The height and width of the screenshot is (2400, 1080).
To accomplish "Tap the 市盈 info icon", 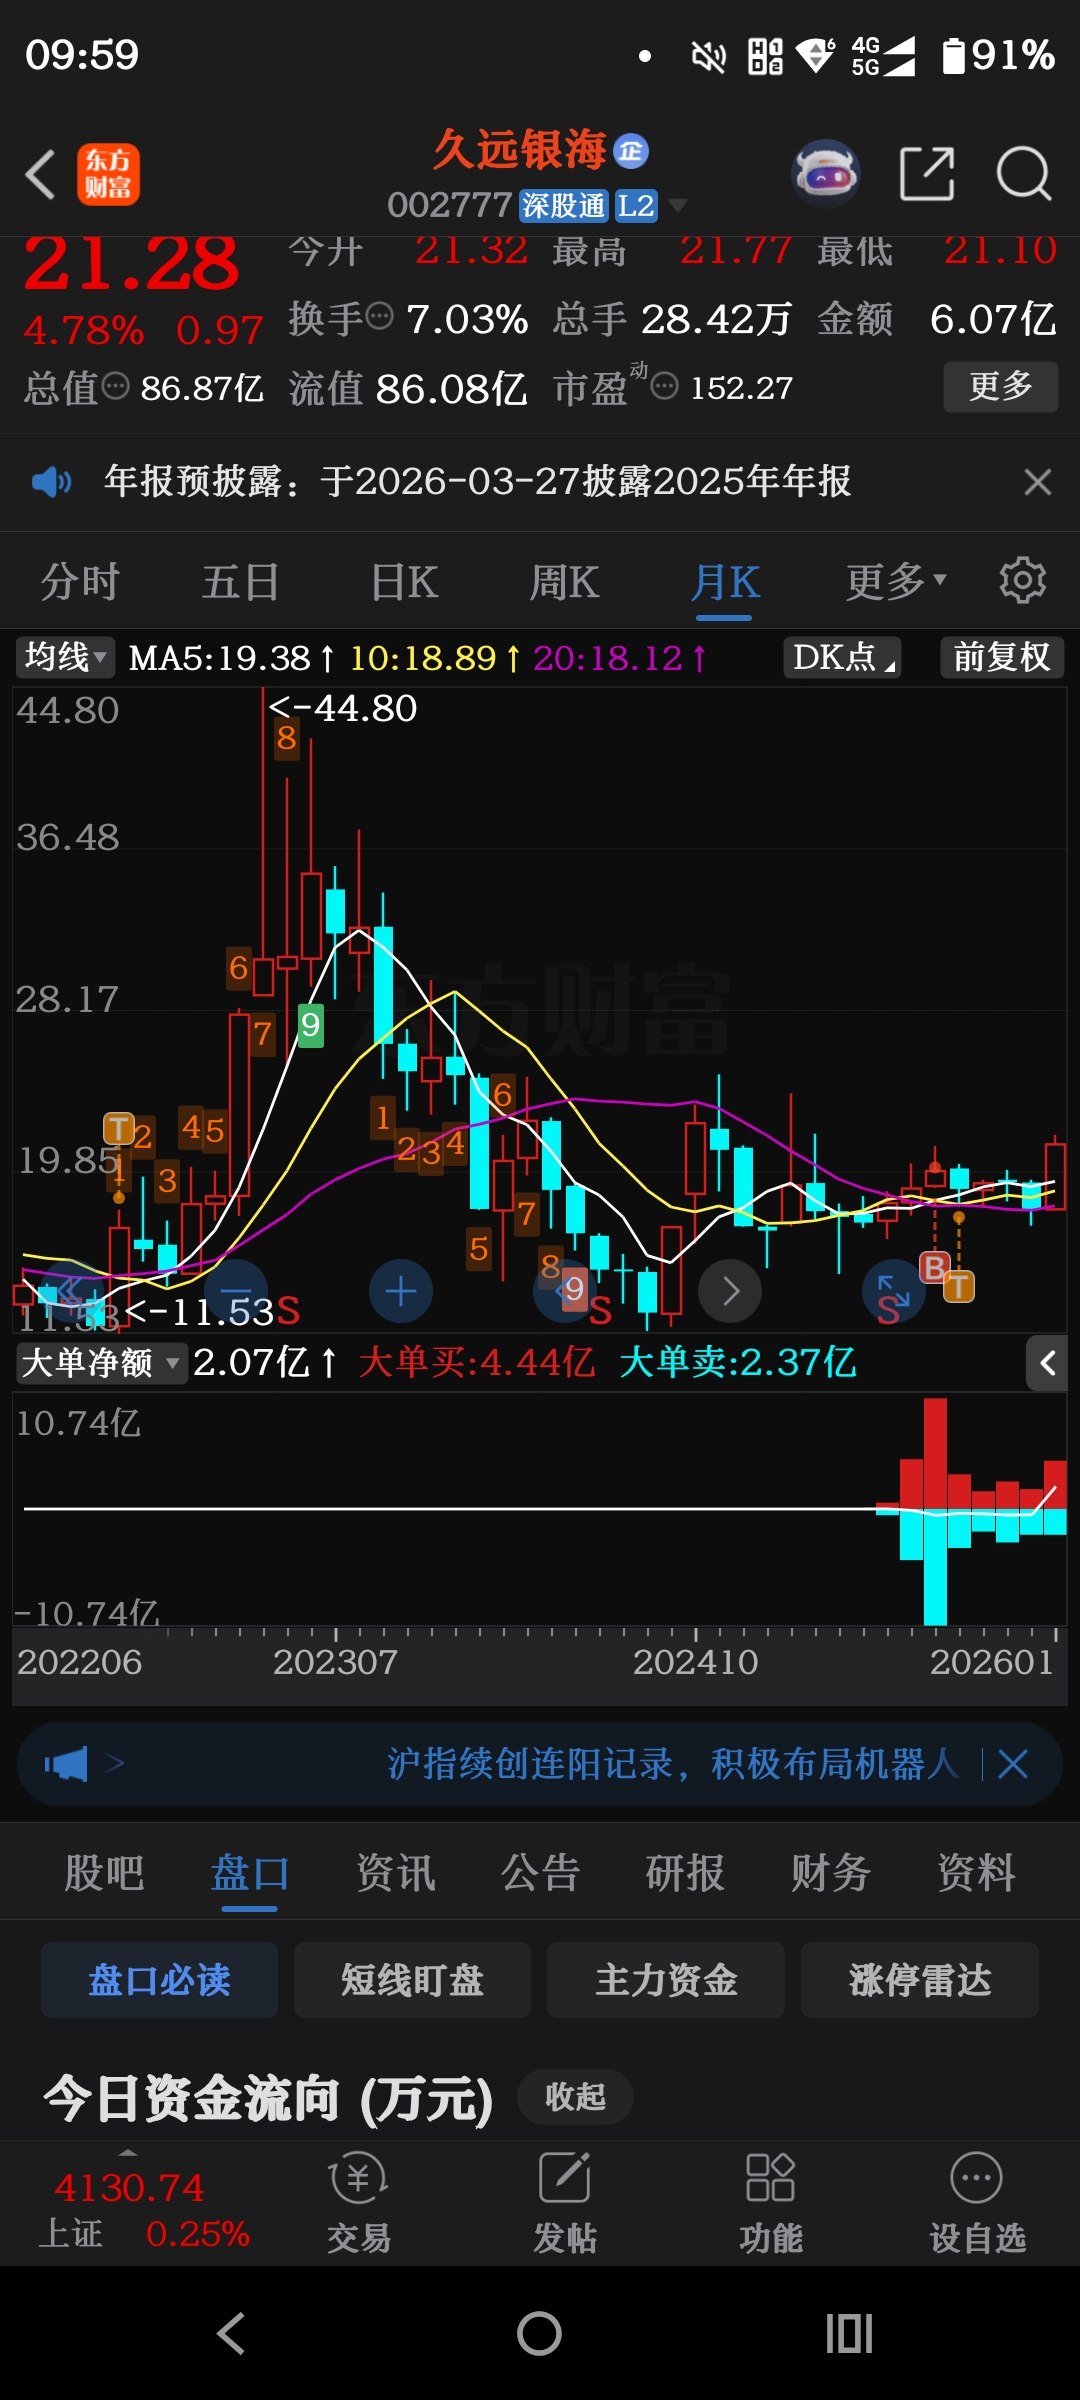I will pyautogui.click(x=664, y=385).
